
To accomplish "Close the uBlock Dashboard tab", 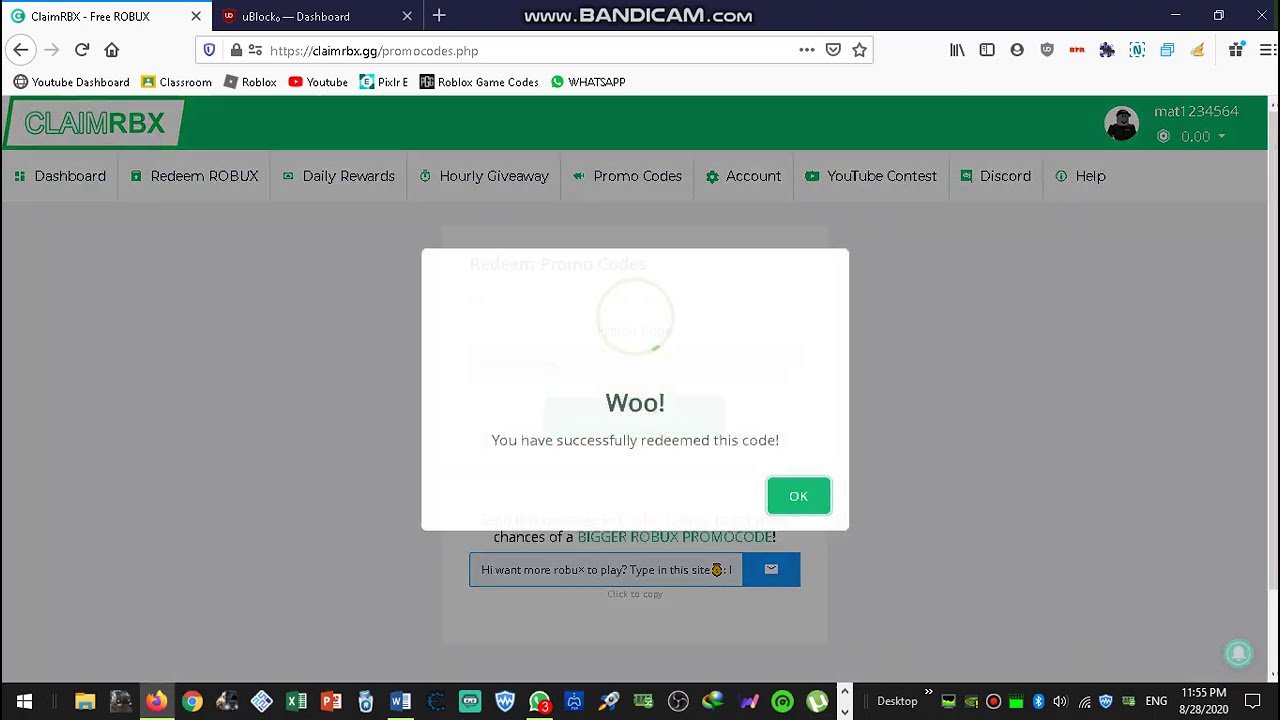I will [x=407, y=16].
